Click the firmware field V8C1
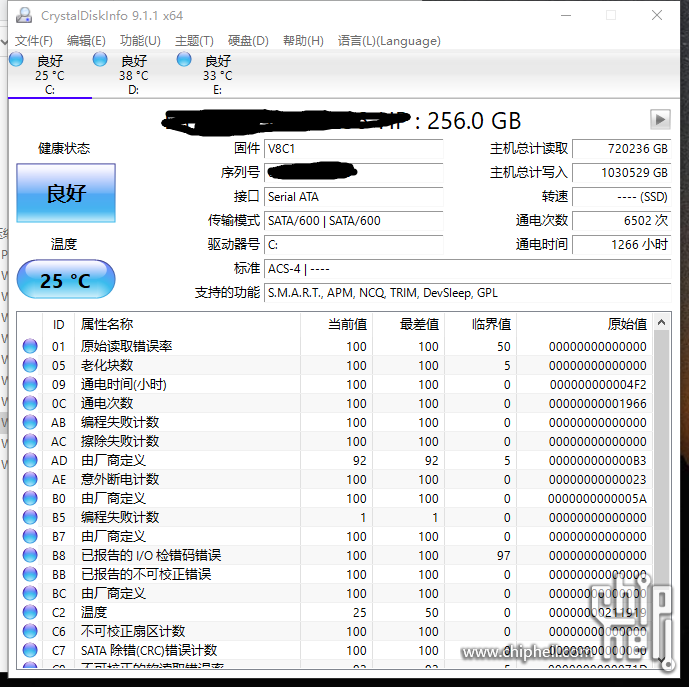The width and height of the screenshot is (689, 687). coord(353,149)
